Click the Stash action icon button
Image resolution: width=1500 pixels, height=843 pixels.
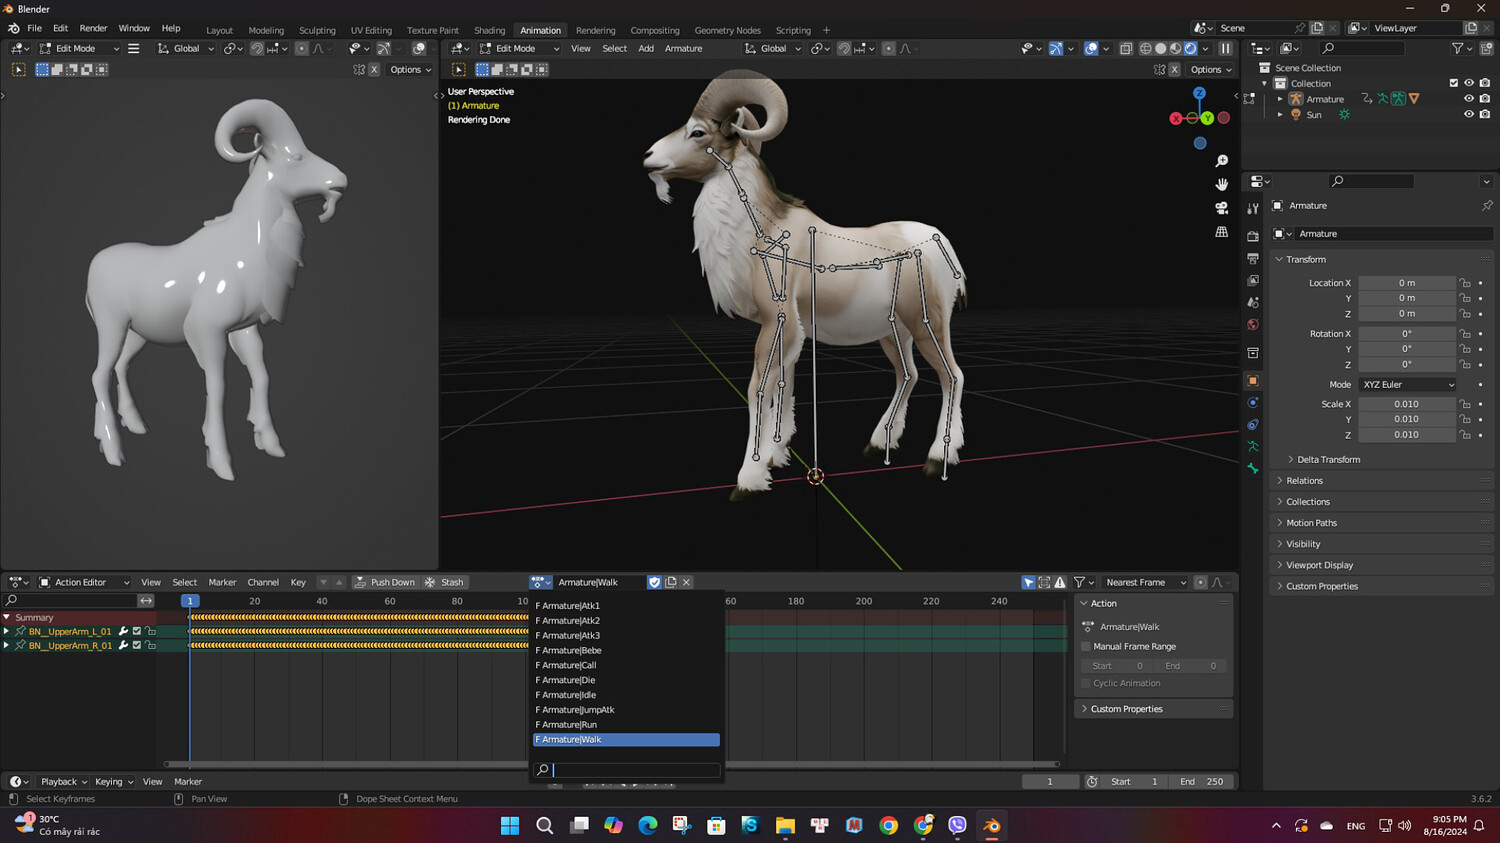pyautogui.click(x=444, y=582)
